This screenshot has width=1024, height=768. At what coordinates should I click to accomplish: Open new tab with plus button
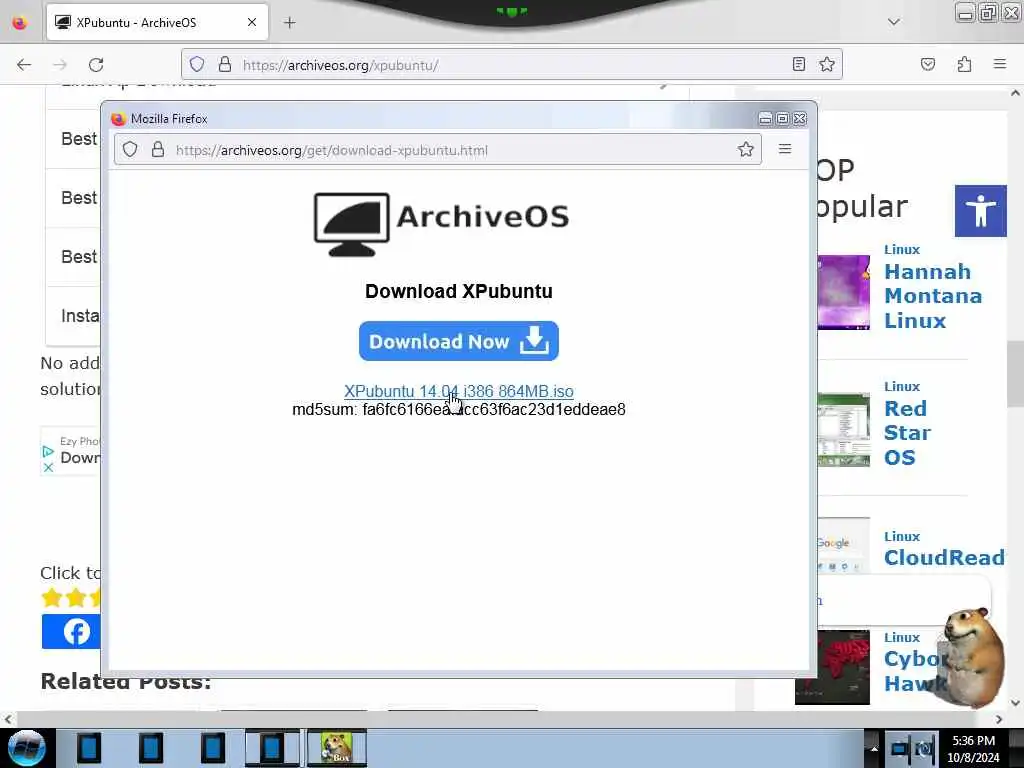pyautogui.click(x=289, y=23)
